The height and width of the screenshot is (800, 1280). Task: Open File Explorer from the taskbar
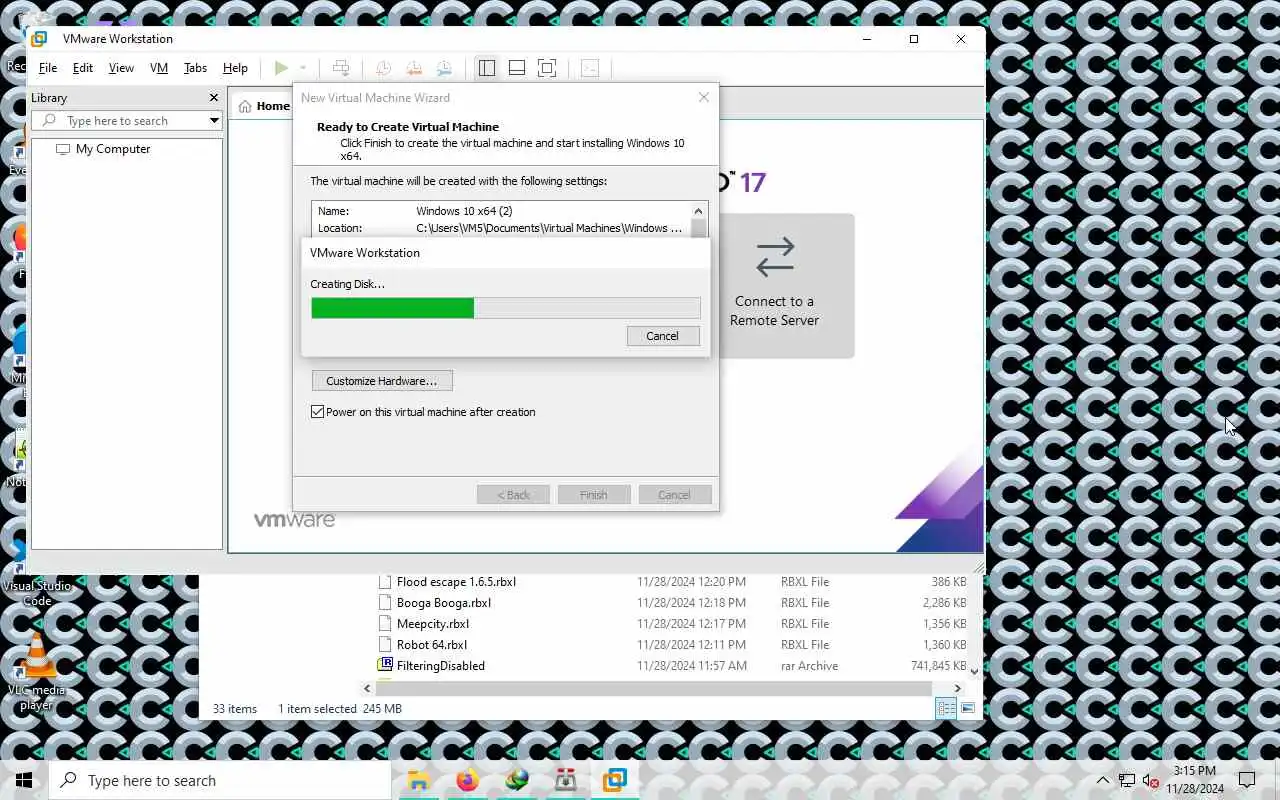coord(418,780)
